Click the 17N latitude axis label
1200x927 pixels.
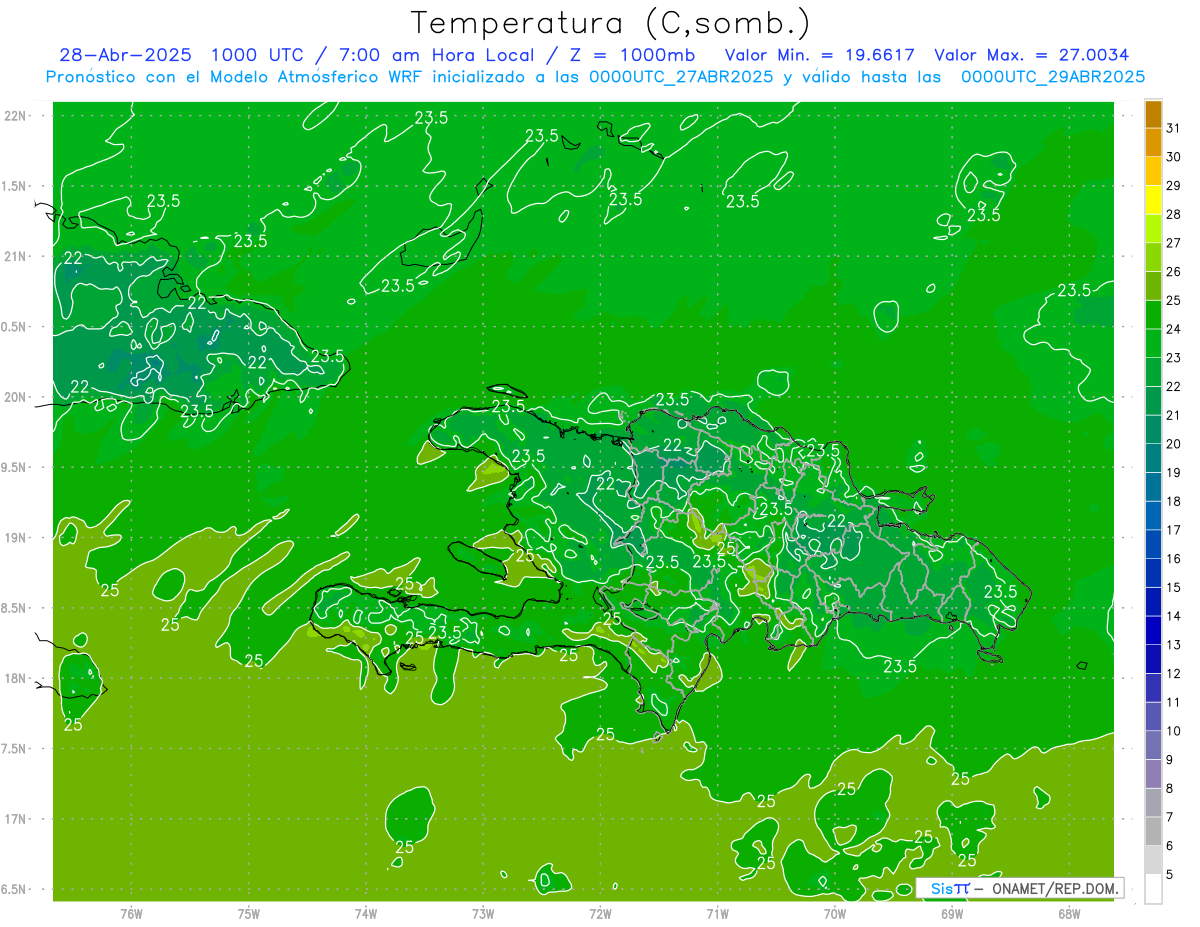point(15,819)
